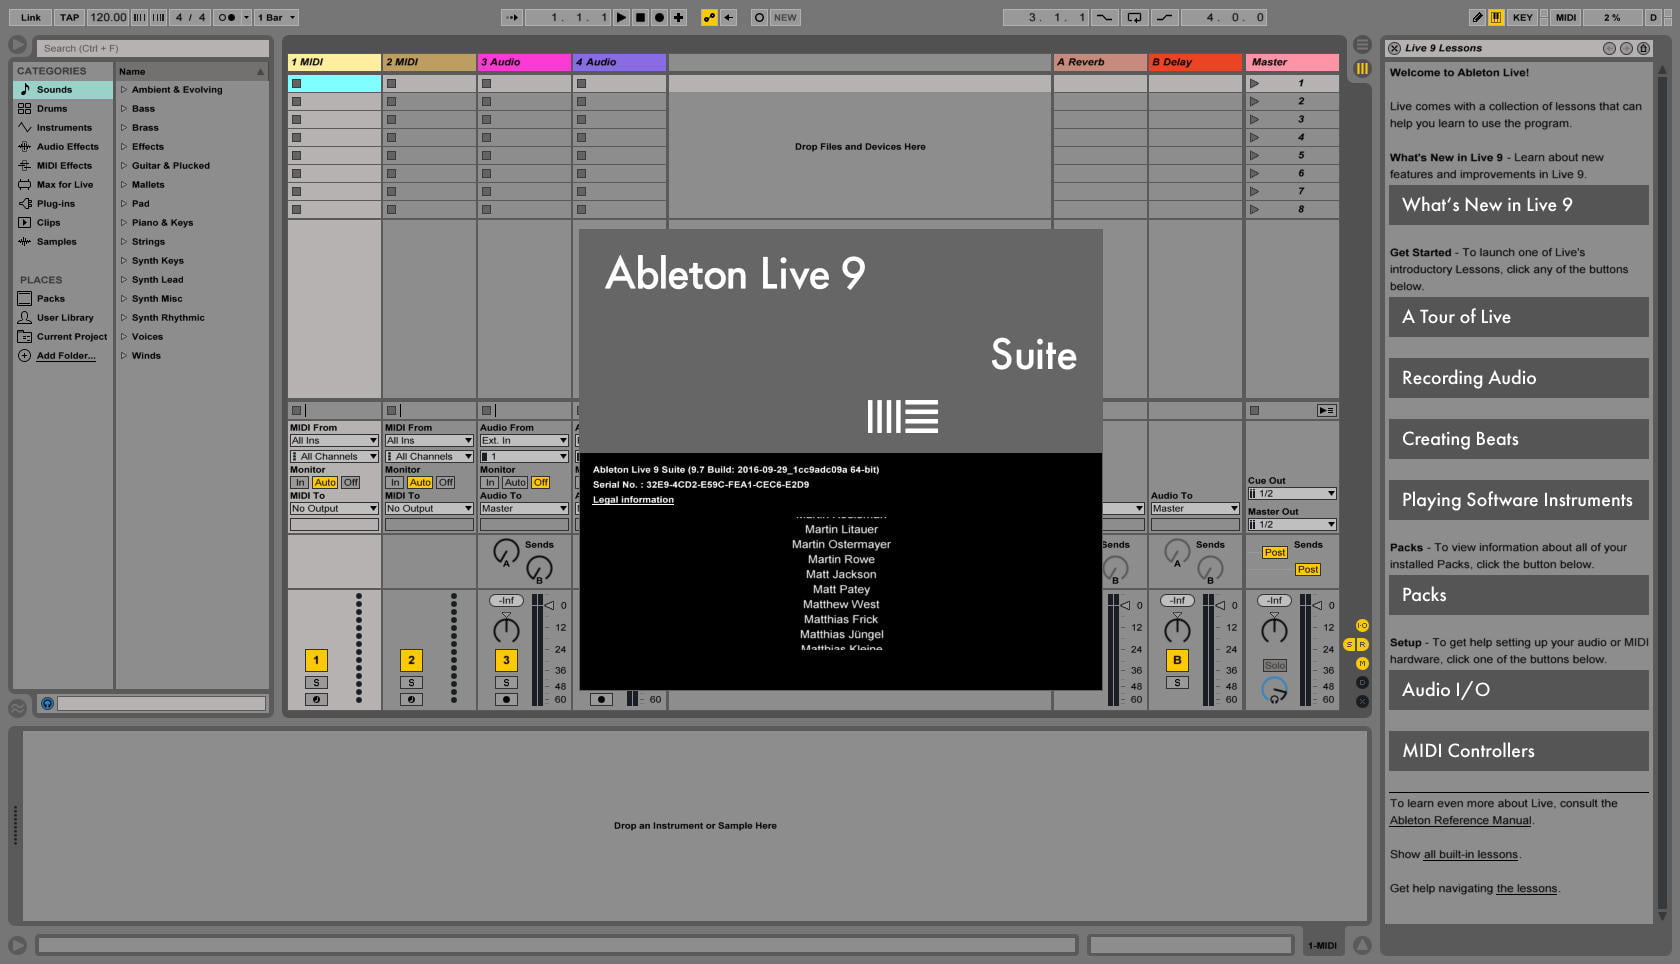This screenshot has width=1680, height=964.
Task: Switch on MIDI Map Mode
Action: [1566, 17]
